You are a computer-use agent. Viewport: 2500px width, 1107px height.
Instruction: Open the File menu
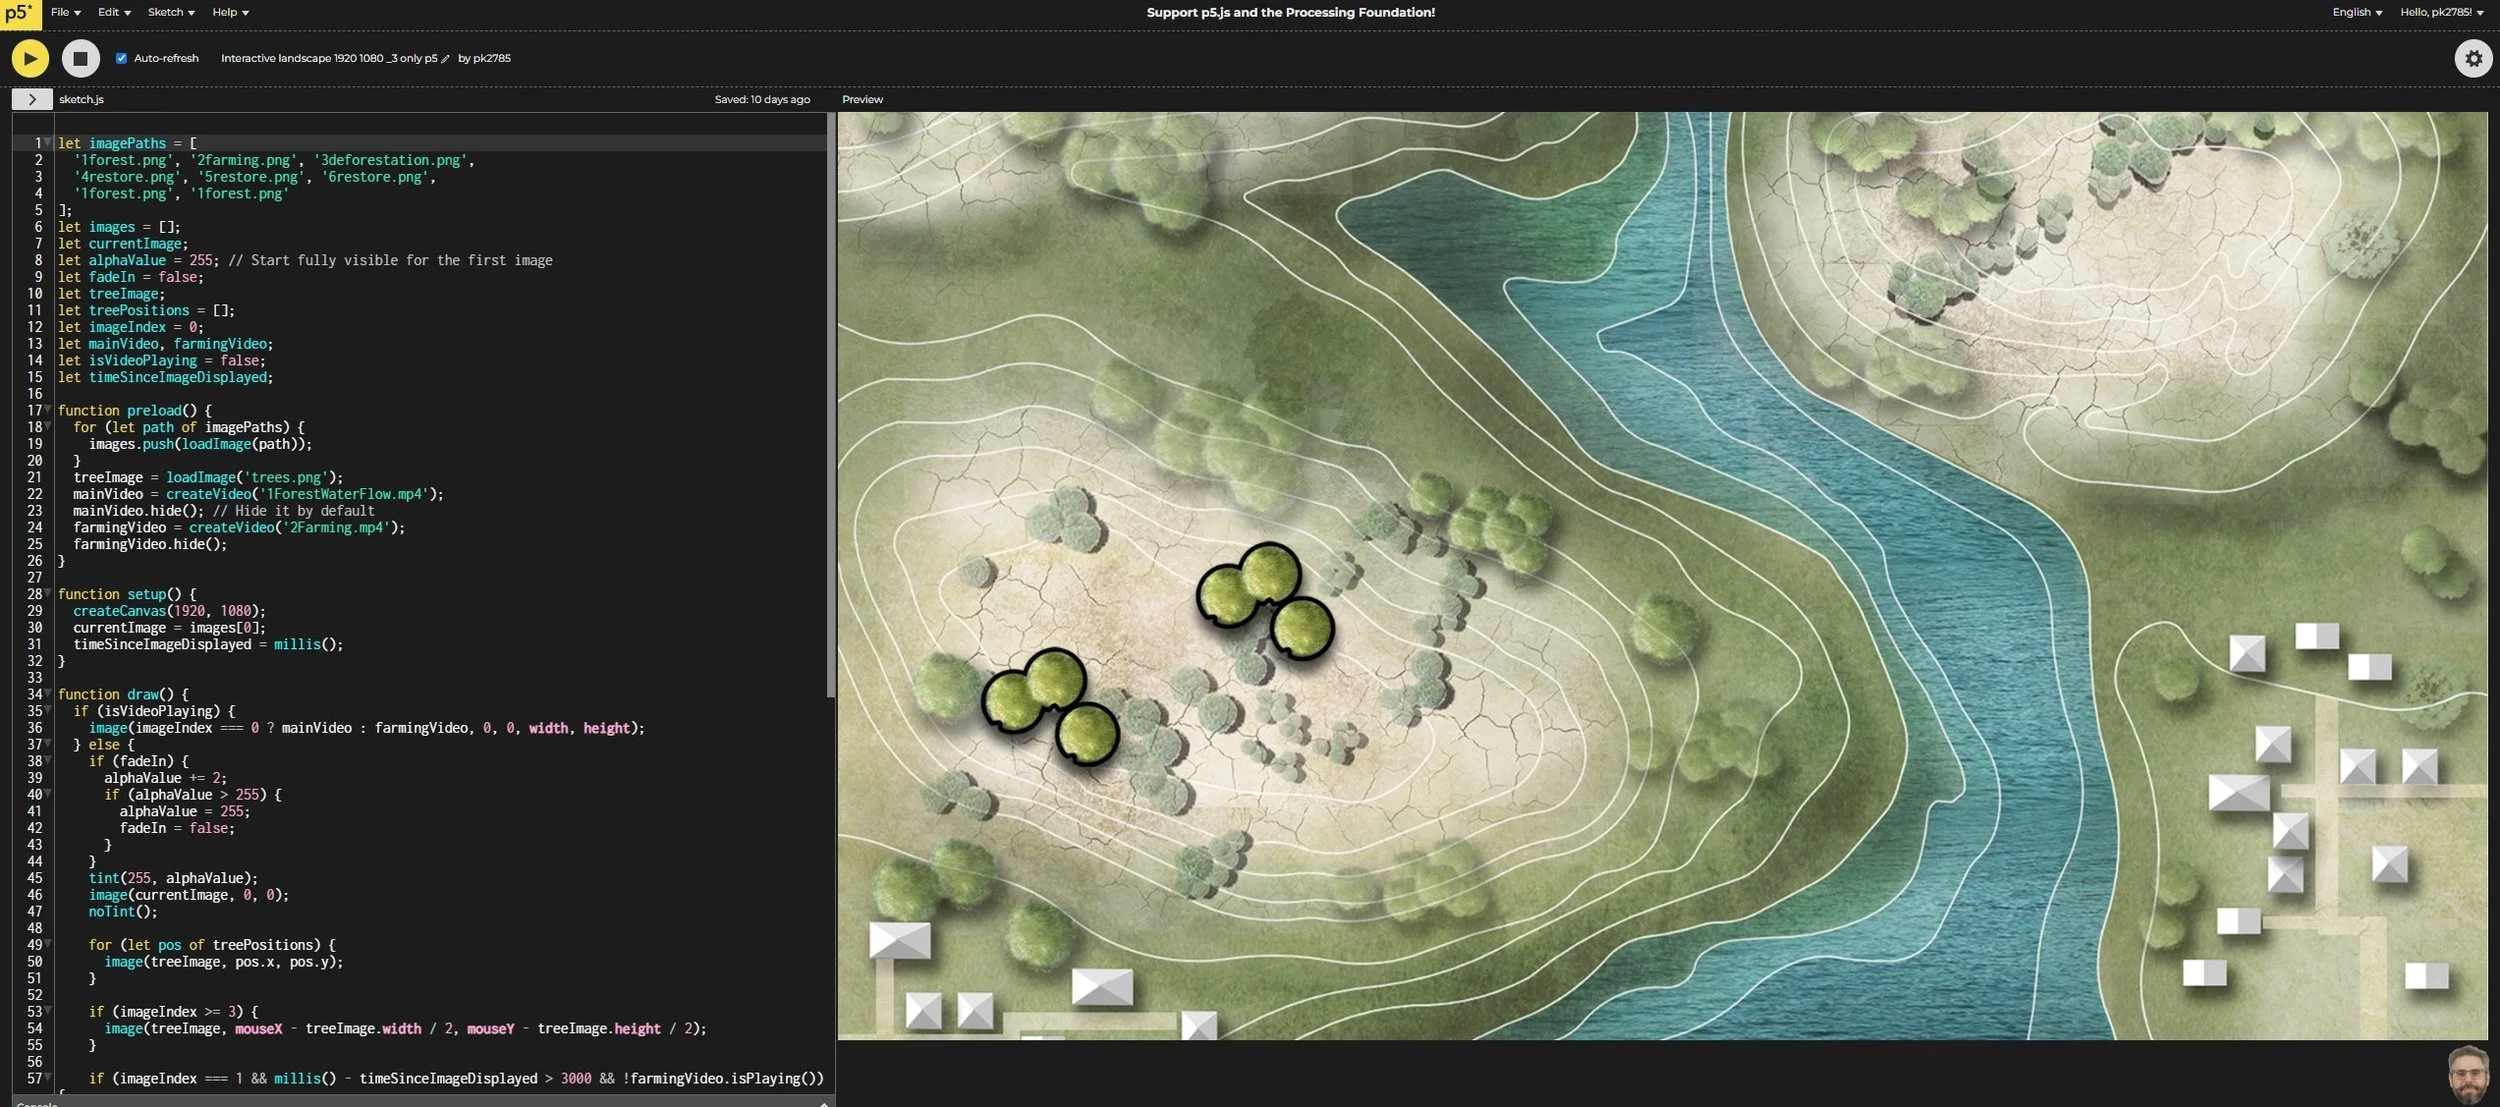pyautogui.click(x=65, y=12)
